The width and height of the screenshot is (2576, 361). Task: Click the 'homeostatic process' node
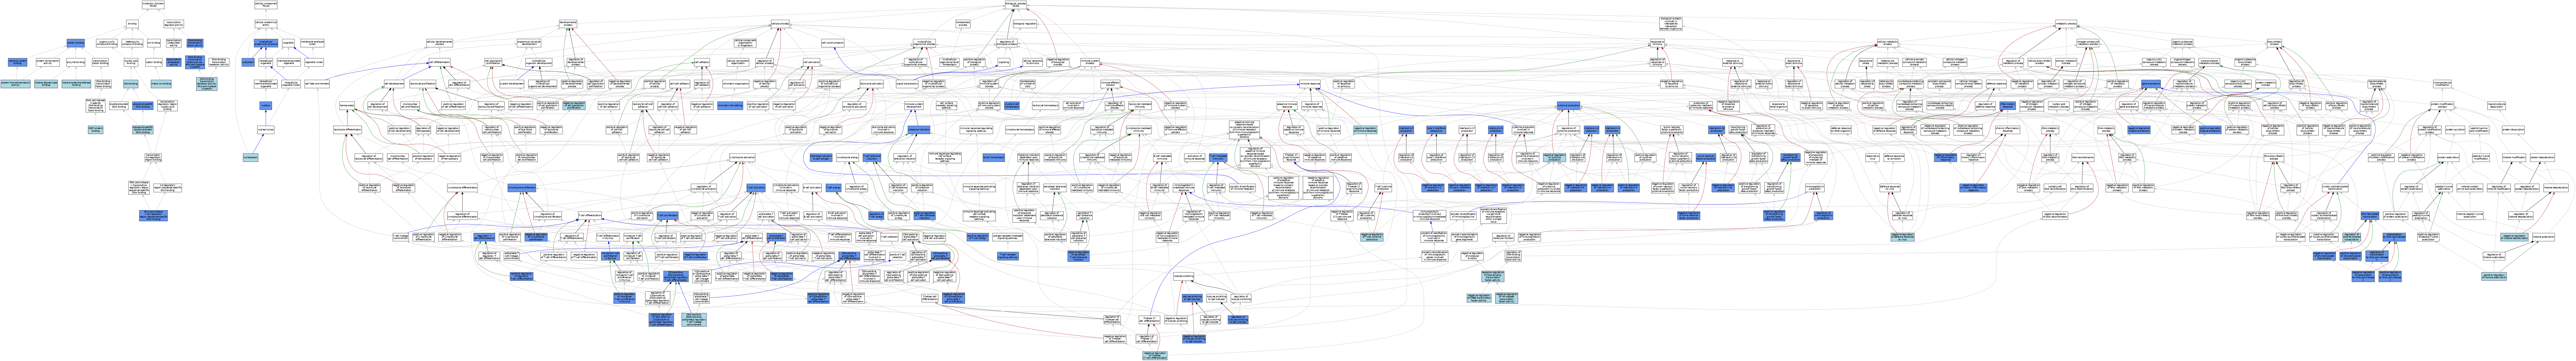pyautogui.click(x=963, y=24)
